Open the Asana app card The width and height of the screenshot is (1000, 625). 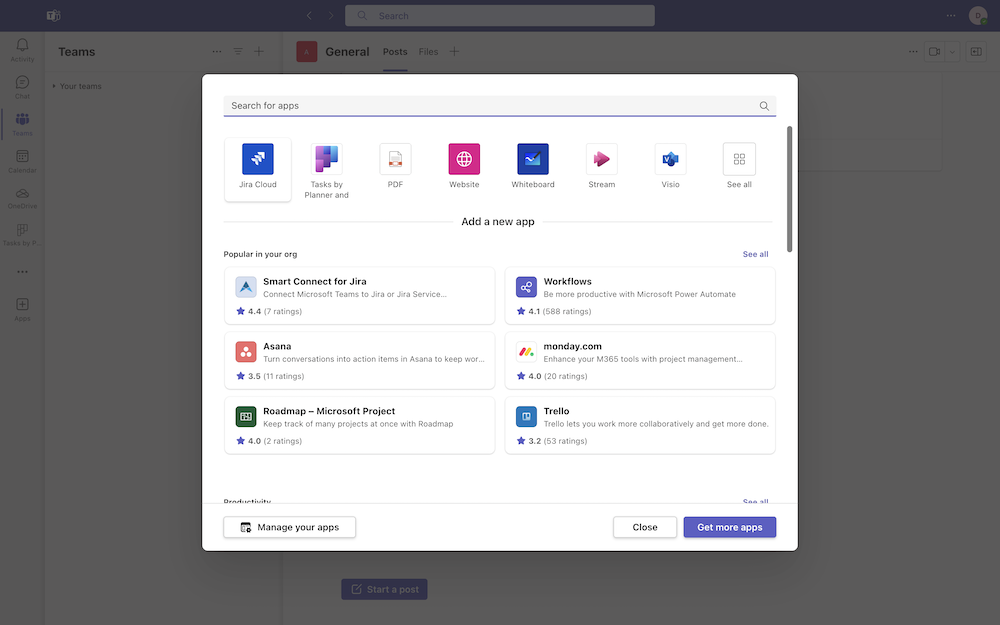coord(360,360)
